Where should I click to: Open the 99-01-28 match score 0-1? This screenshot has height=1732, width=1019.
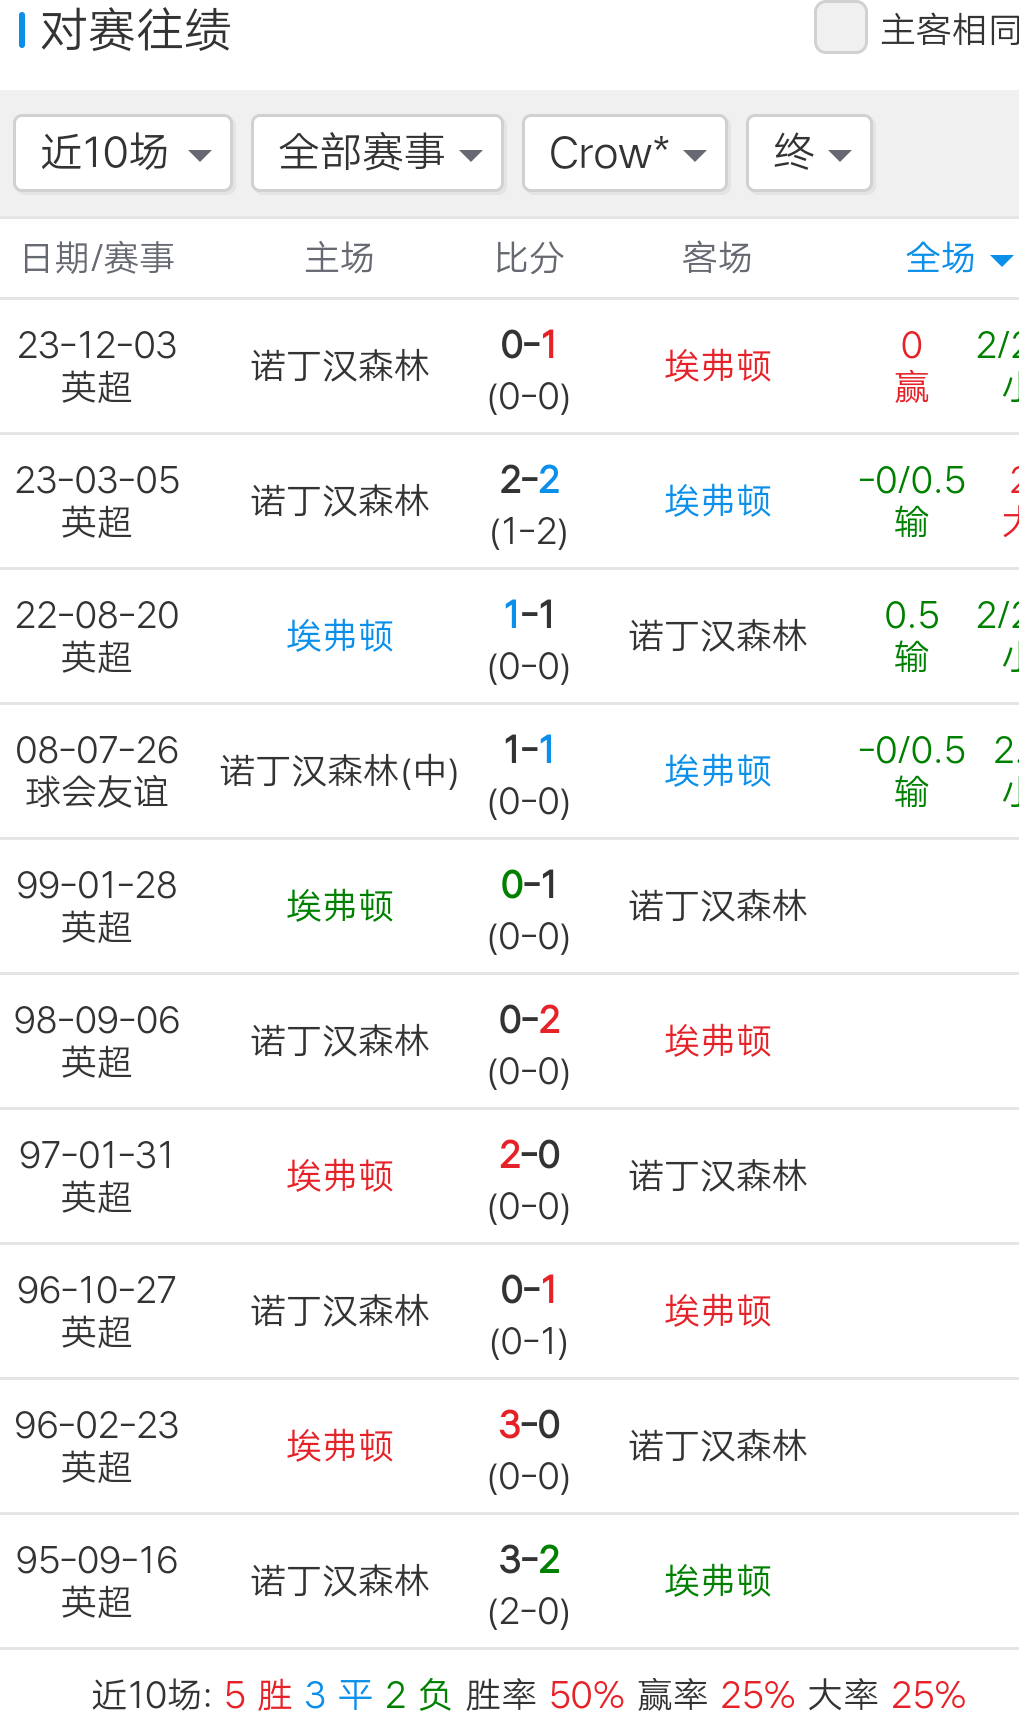(529, 886)
